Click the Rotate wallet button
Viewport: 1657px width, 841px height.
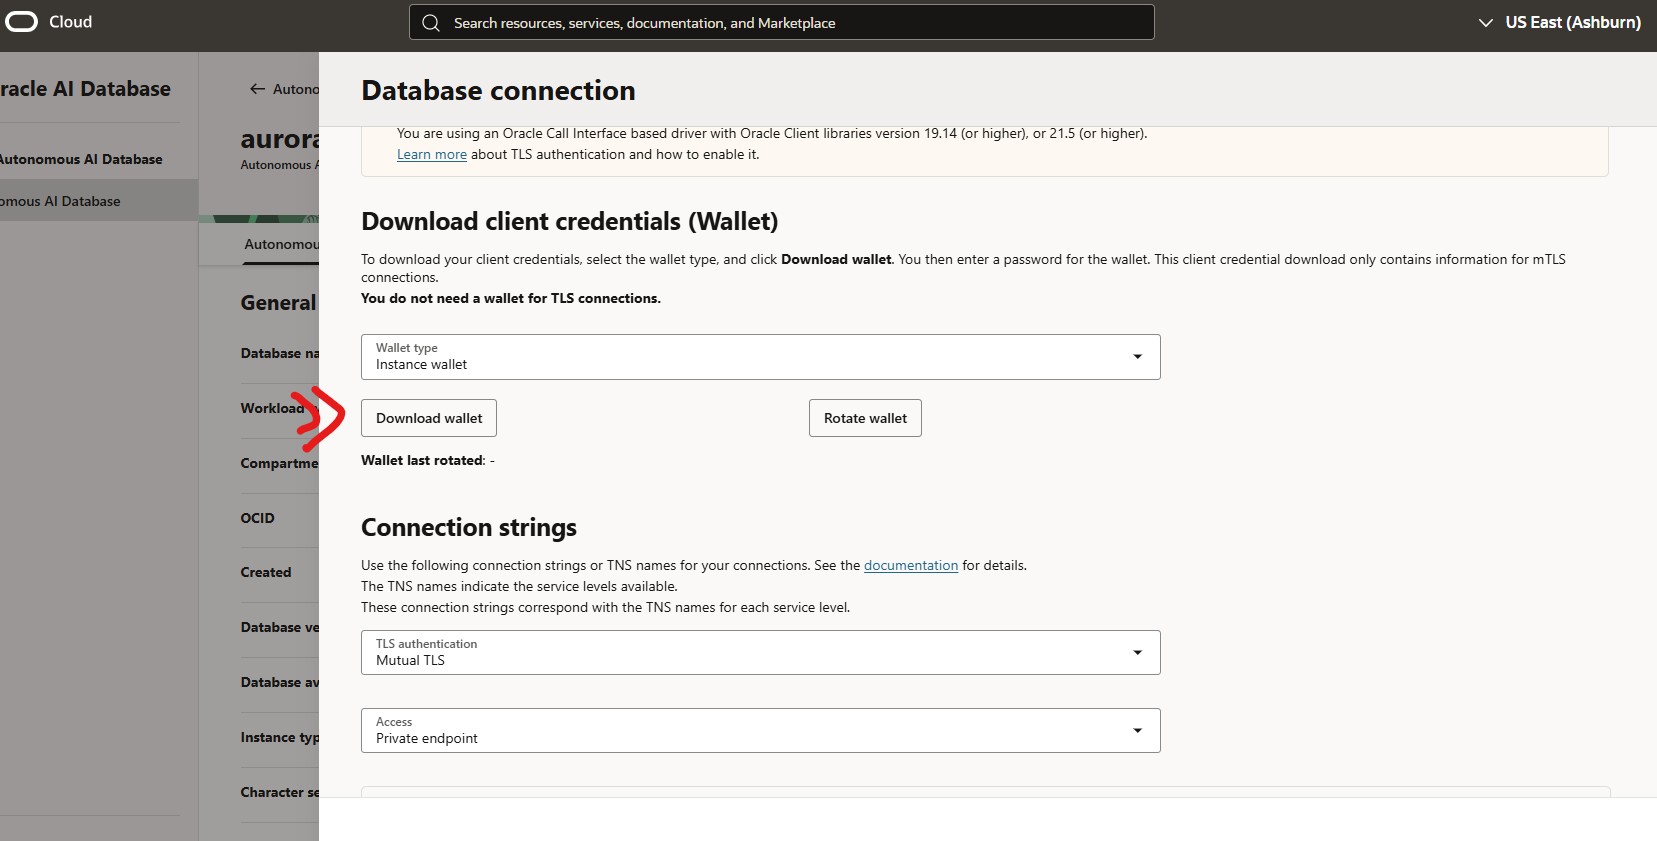click(x=865, y=418)
